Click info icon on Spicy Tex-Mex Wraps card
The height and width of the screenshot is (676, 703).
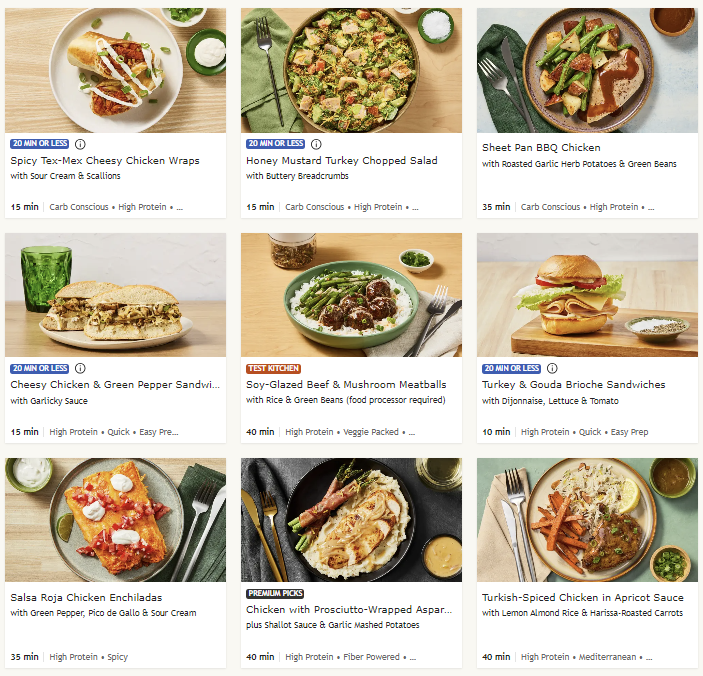coord(80,144)
